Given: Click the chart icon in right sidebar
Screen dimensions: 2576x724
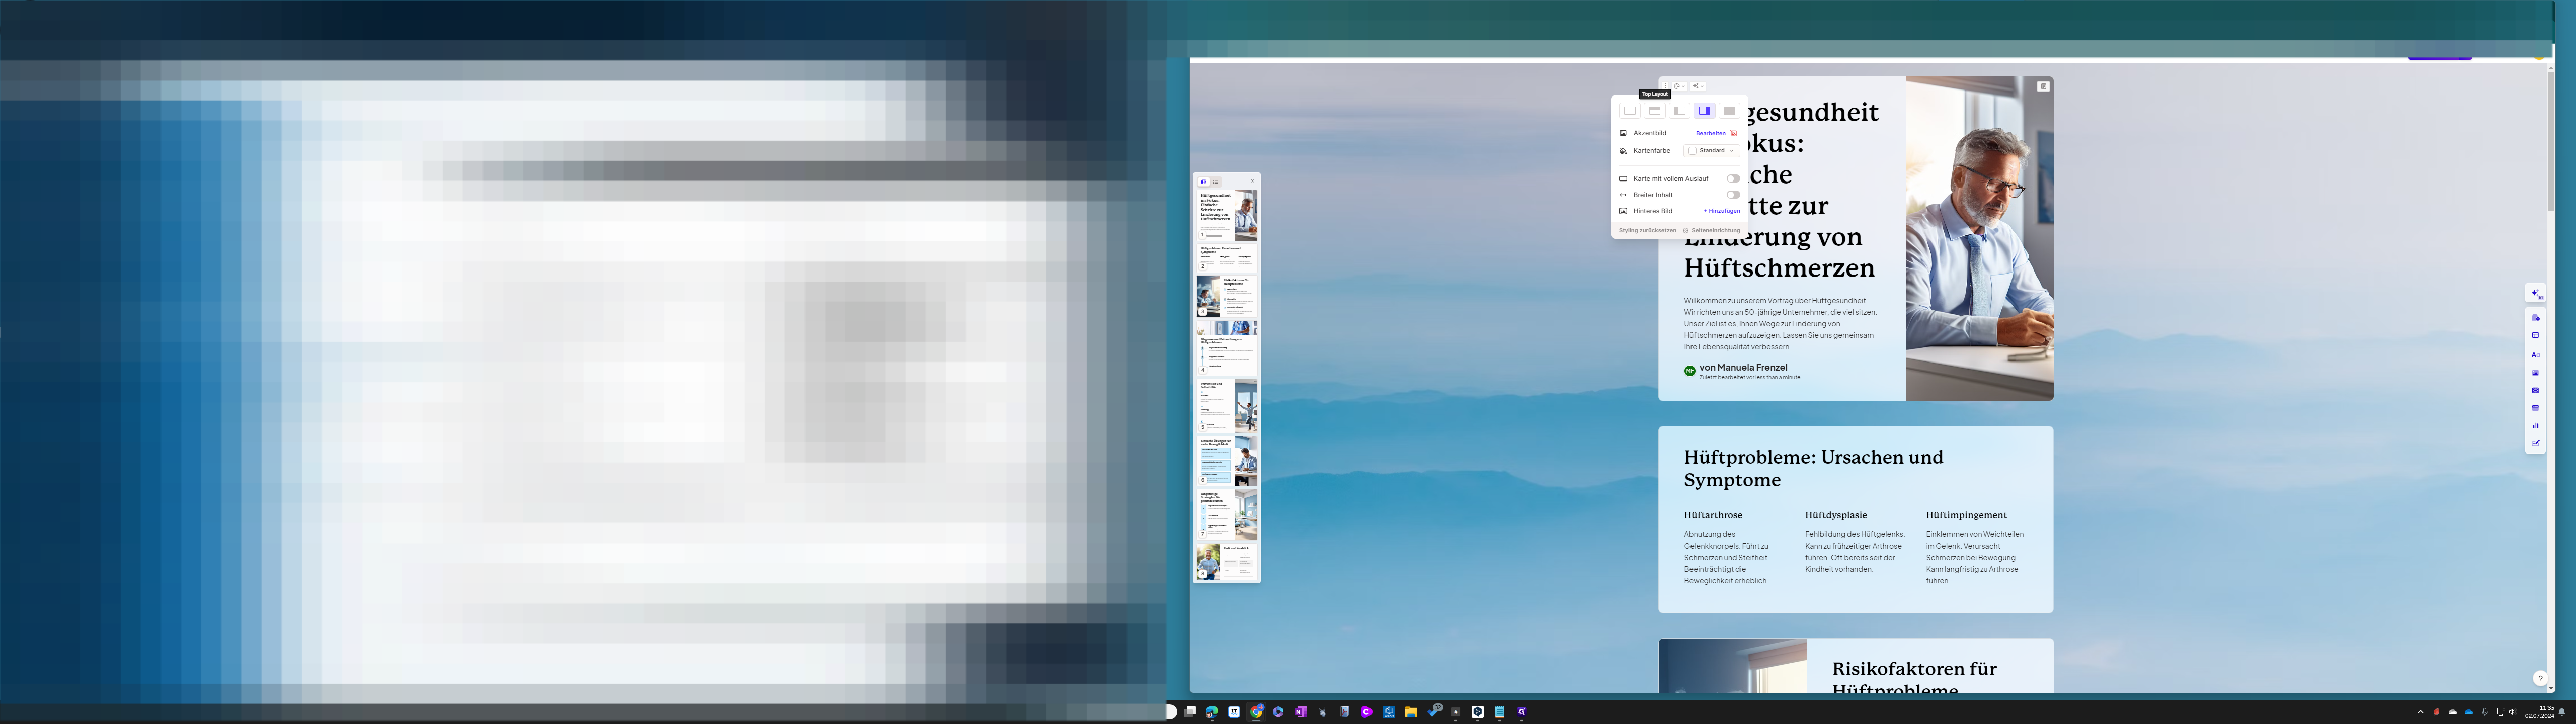Looking at the screenshot, I should tap(2535, 426).
